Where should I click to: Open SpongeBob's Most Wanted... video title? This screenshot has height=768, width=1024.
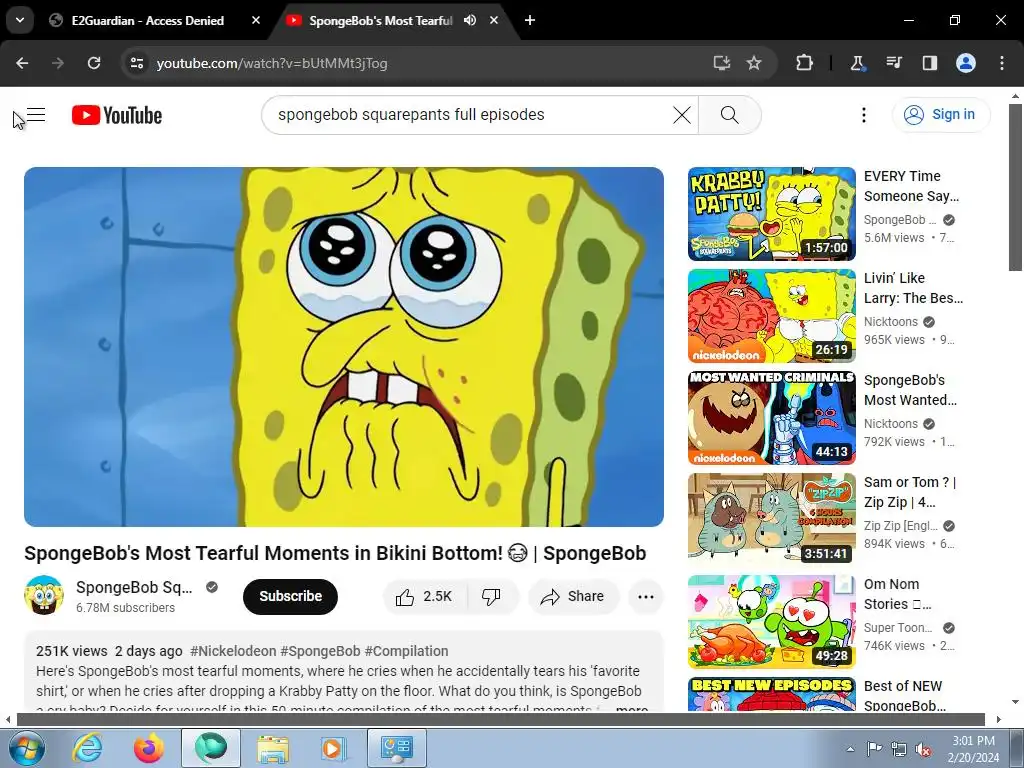[x=910, y=390]
